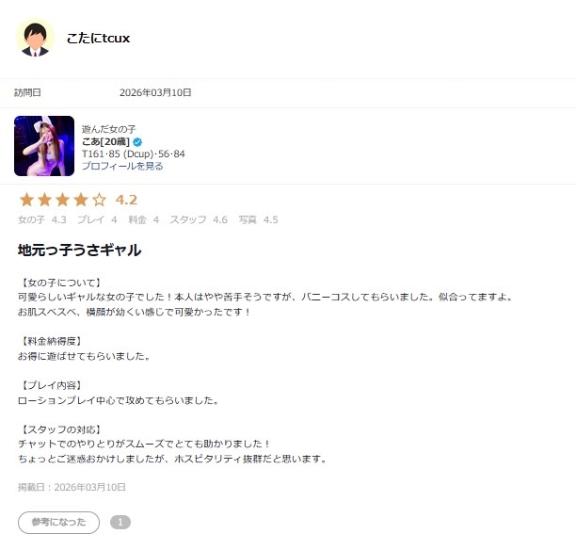Viewport: 576px width, 549px height.
Task: Click the name こあ[20歳]
Action: click(106, 141)
